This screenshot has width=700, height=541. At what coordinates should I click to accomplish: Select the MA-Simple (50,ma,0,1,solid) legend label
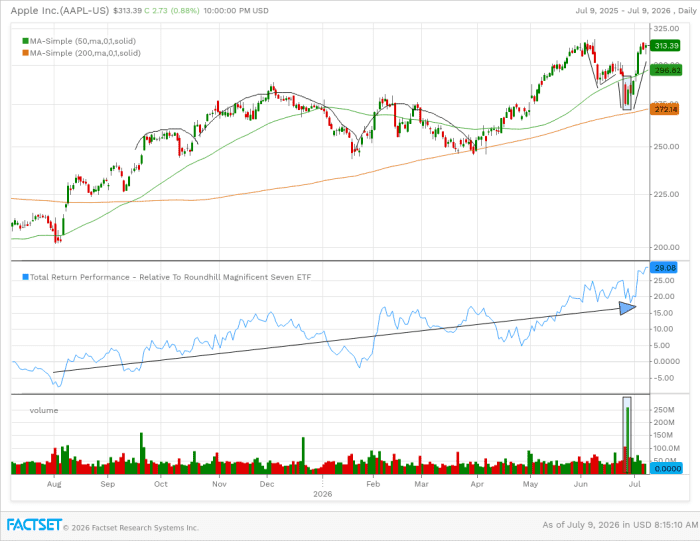[x=83, y=41]
